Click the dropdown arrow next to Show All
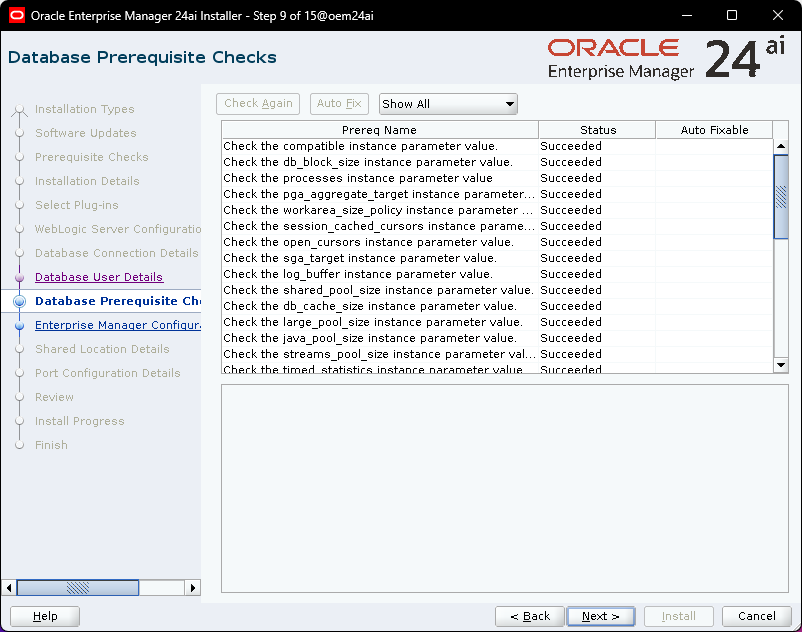This screenshot has width=802, height=632. pyautogui.click(x=510, y=104)
